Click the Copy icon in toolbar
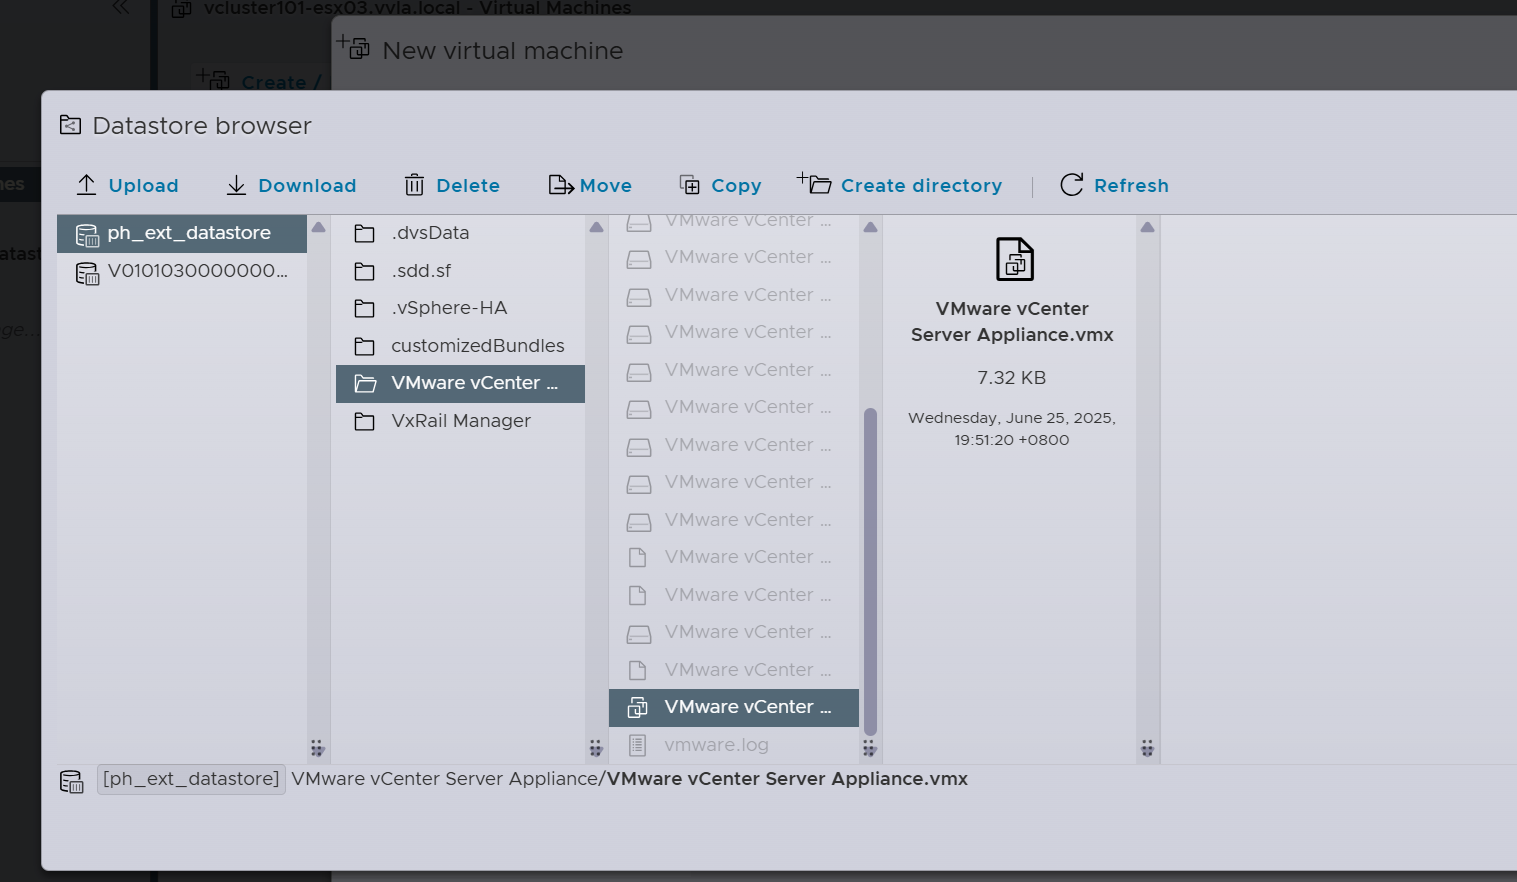 pyautogui.click(x=690, y=185)
